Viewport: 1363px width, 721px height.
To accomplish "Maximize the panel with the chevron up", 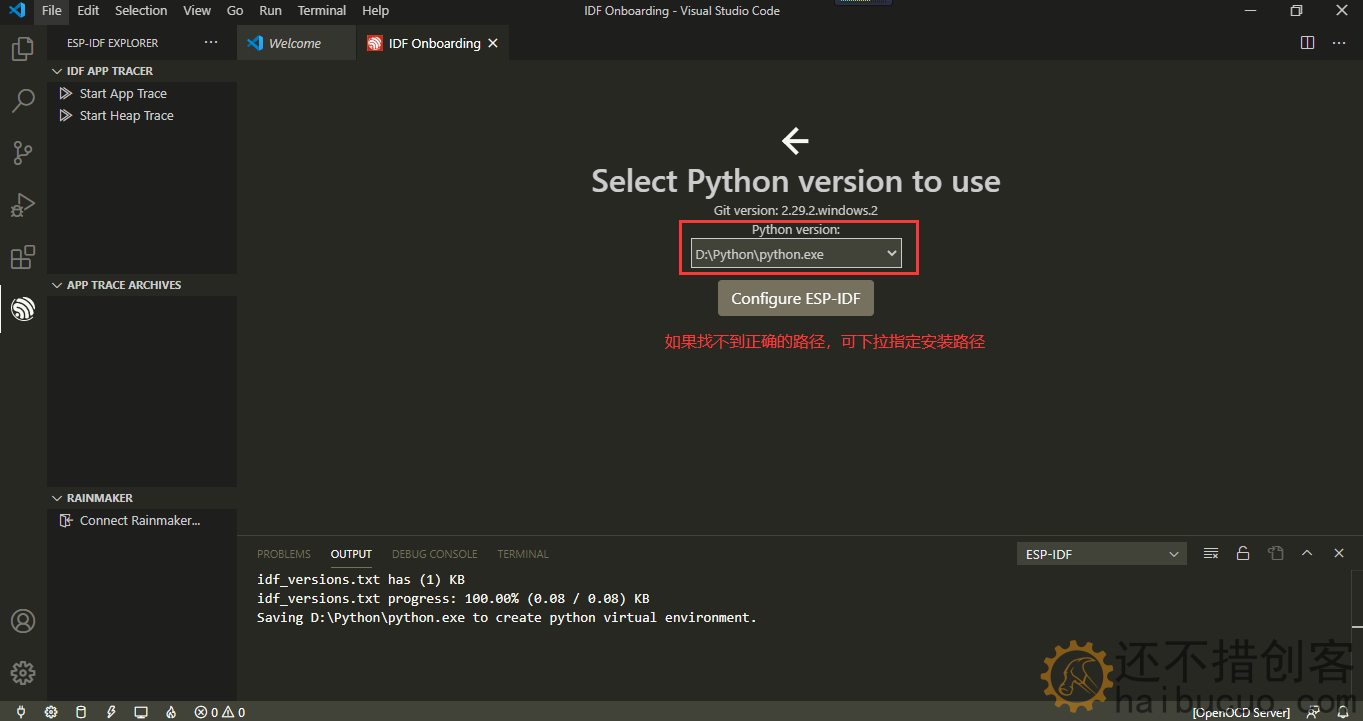I will (1307, 553).
